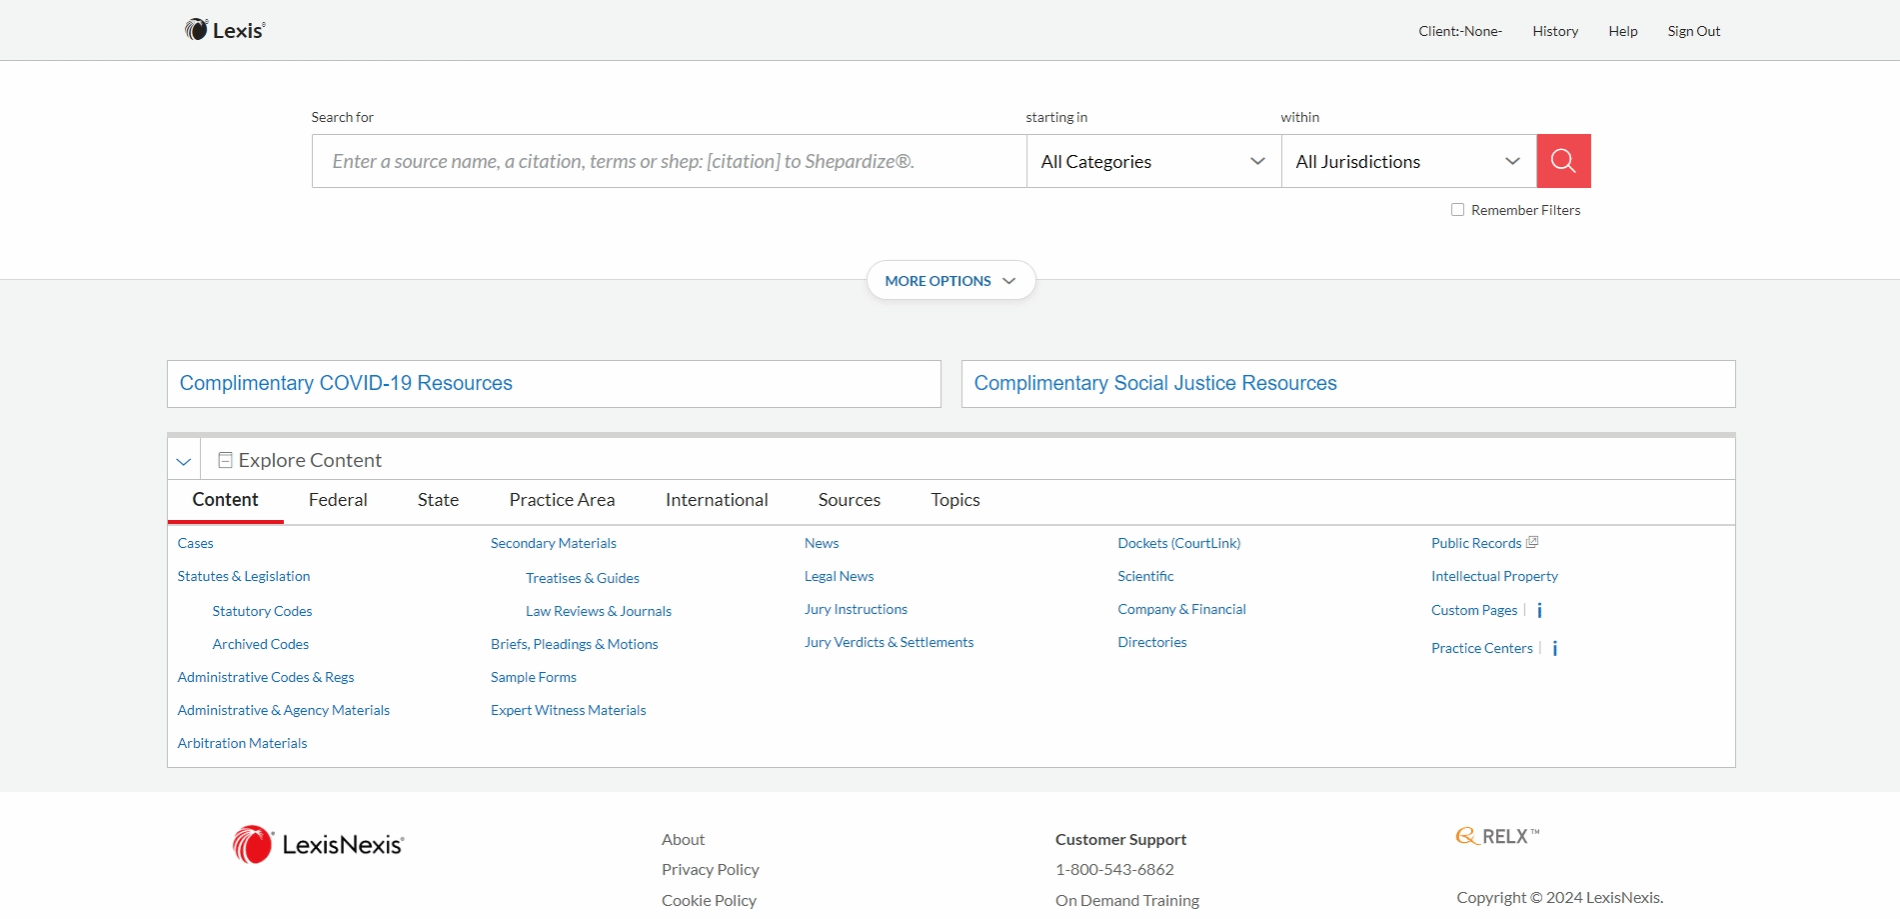Screen dimensions: 1900x919
Task: Open the Cases link
Action: 195,543
